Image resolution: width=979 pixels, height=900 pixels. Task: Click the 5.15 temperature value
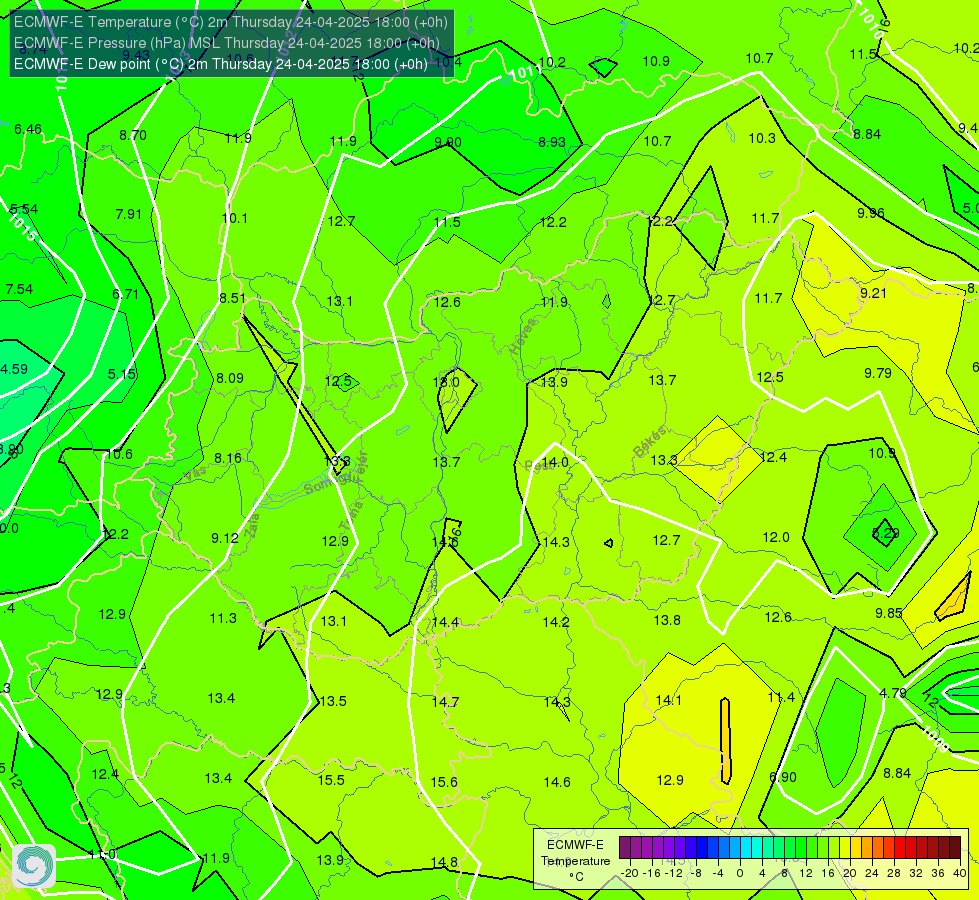coord(122,374)
